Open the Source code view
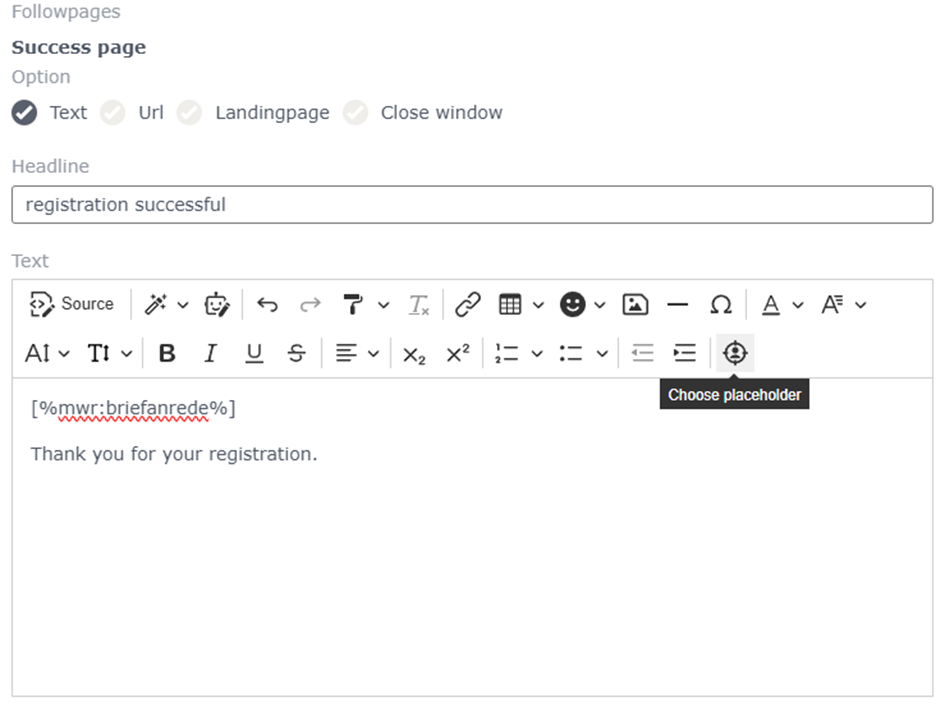Screen dimensions: 945x711 pyautogui.click(x=71, y=304)
